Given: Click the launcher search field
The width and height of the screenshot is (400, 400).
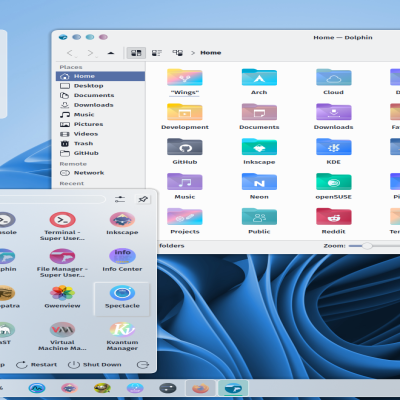Looking at the screenshot, I should (x=52, y=199).
